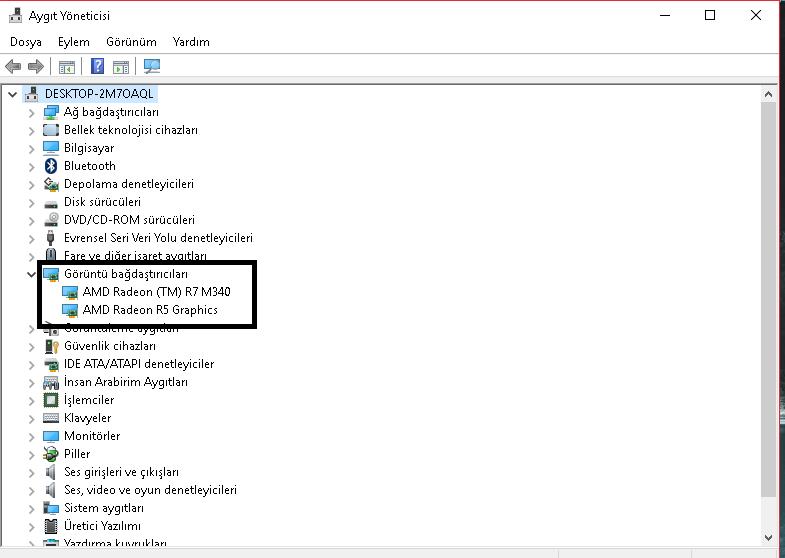Expand the Ağ bağdaştırıcıları category
The width and height of the screenshot is (785, 558).
[31, 112]
